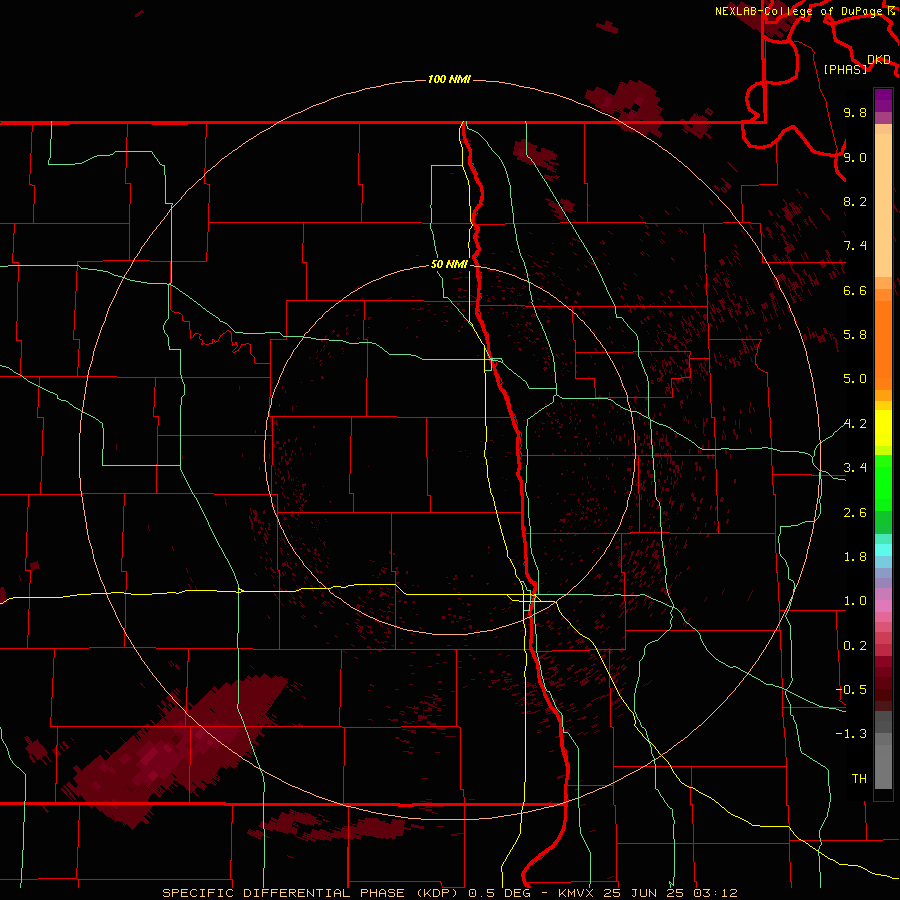Click the 8.2 value on color scale
Viewport: 900px width, 900px height.
tap(855, 201)
